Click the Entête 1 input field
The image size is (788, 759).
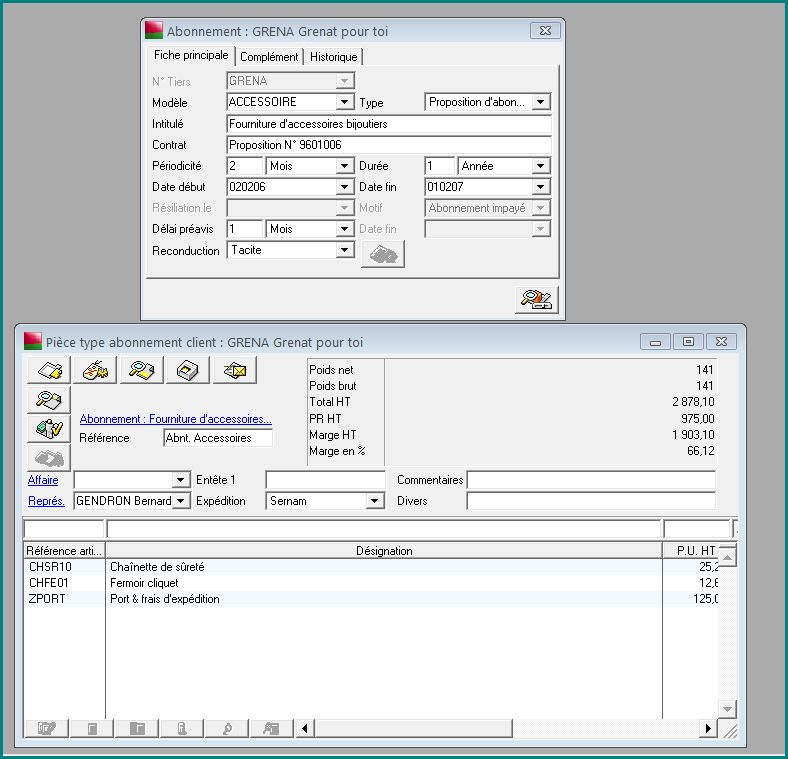point(325,480)
